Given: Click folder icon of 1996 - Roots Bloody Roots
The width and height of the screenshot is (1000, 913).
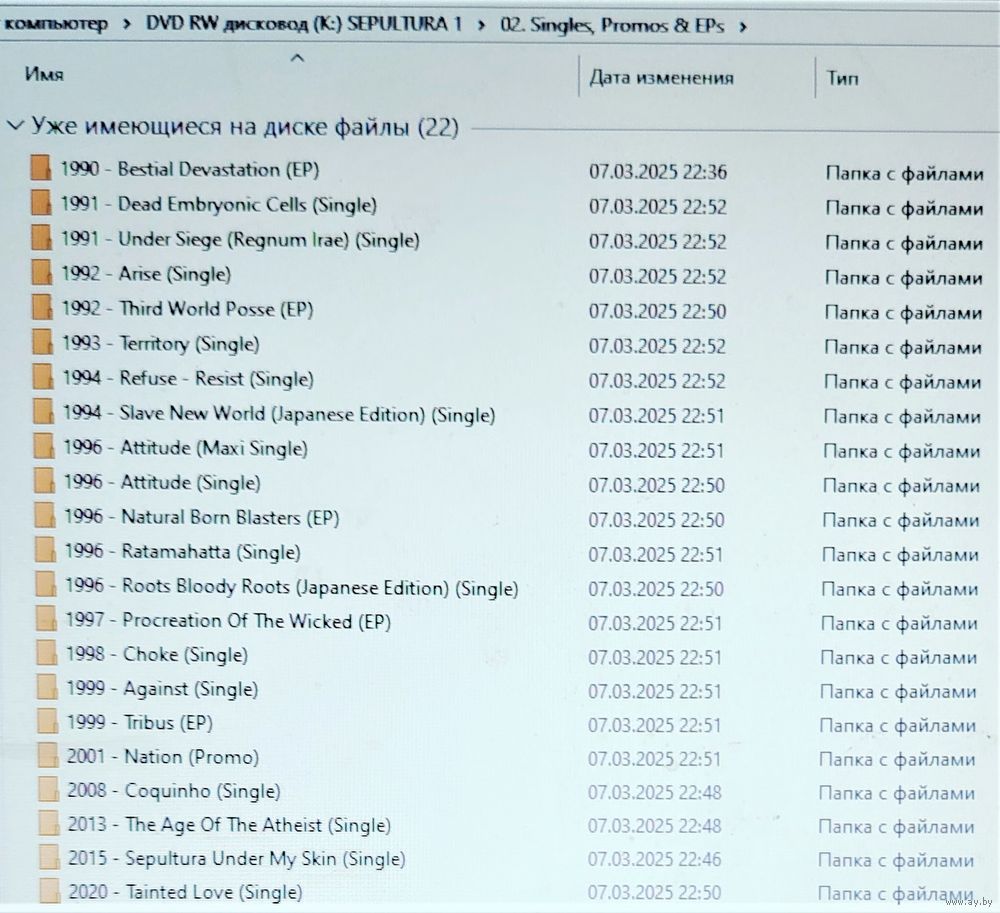Looking at the screenshot, I should pos(47,585).
